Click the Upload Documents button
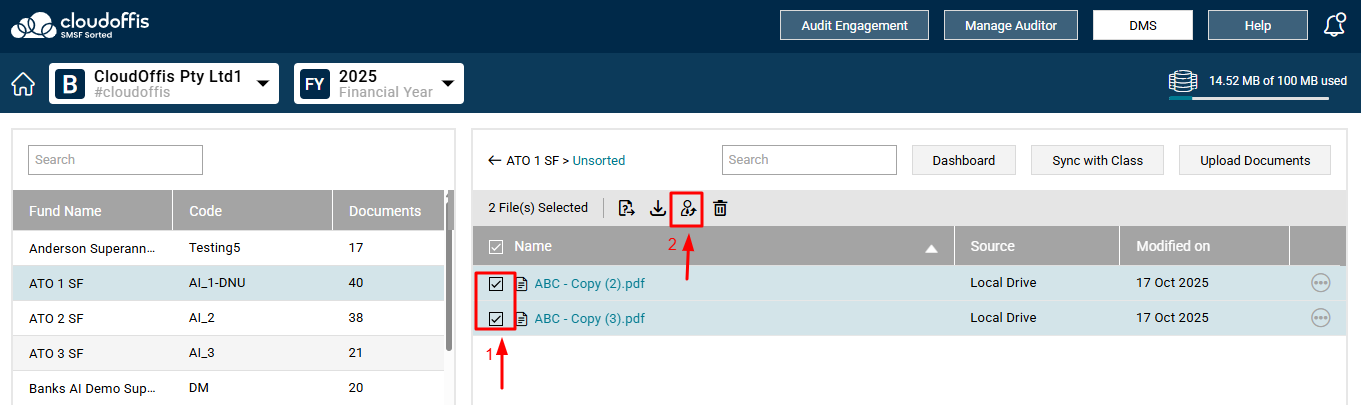The width and height of the screenshot is (1361, 405). [x=1255, y=160]
